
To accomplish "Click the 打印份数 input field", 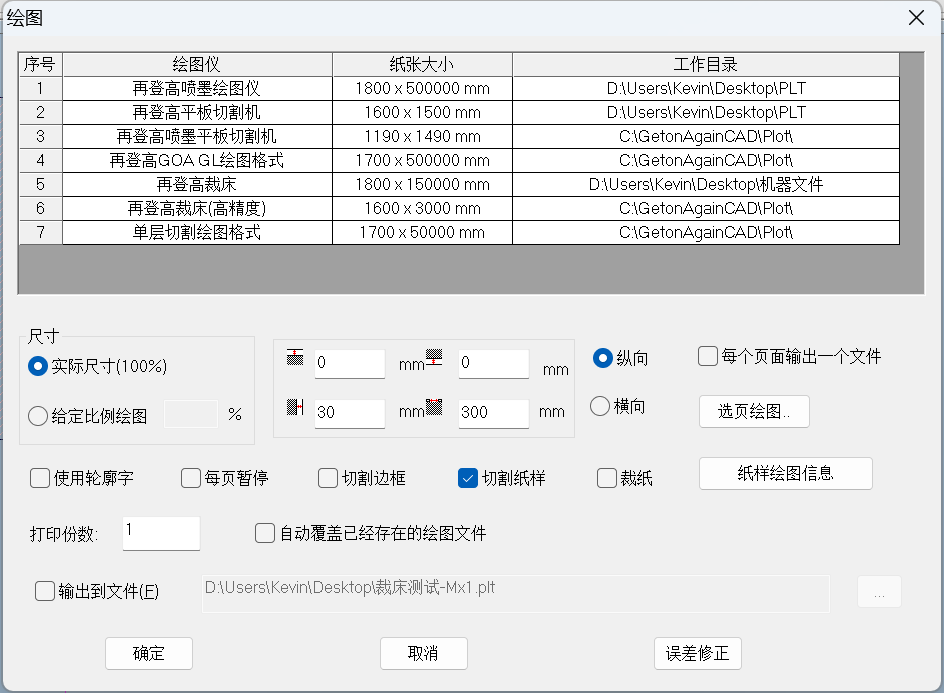I will (160, 533).
